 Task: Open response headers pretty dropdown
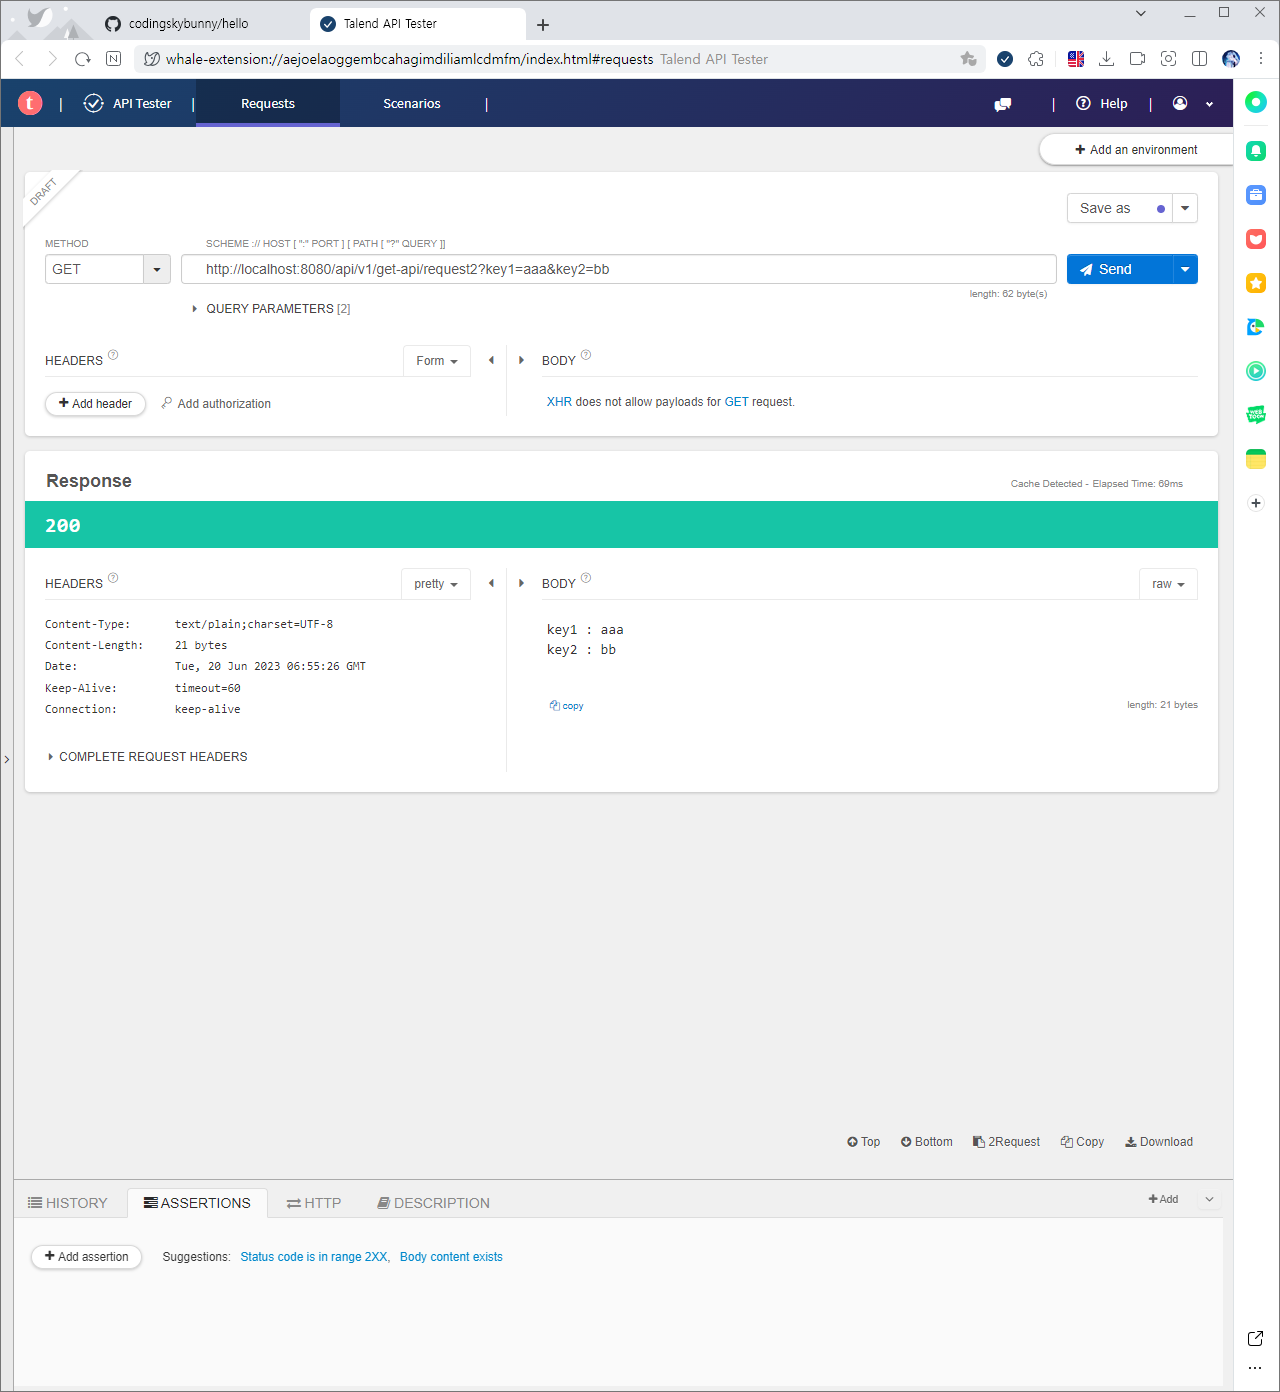tap(436, 584)
